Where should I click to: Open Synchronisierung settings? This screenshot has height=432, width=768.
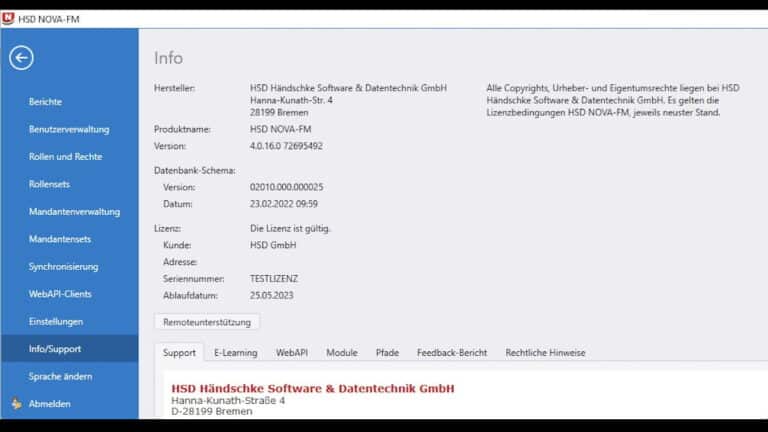(63, 267)
